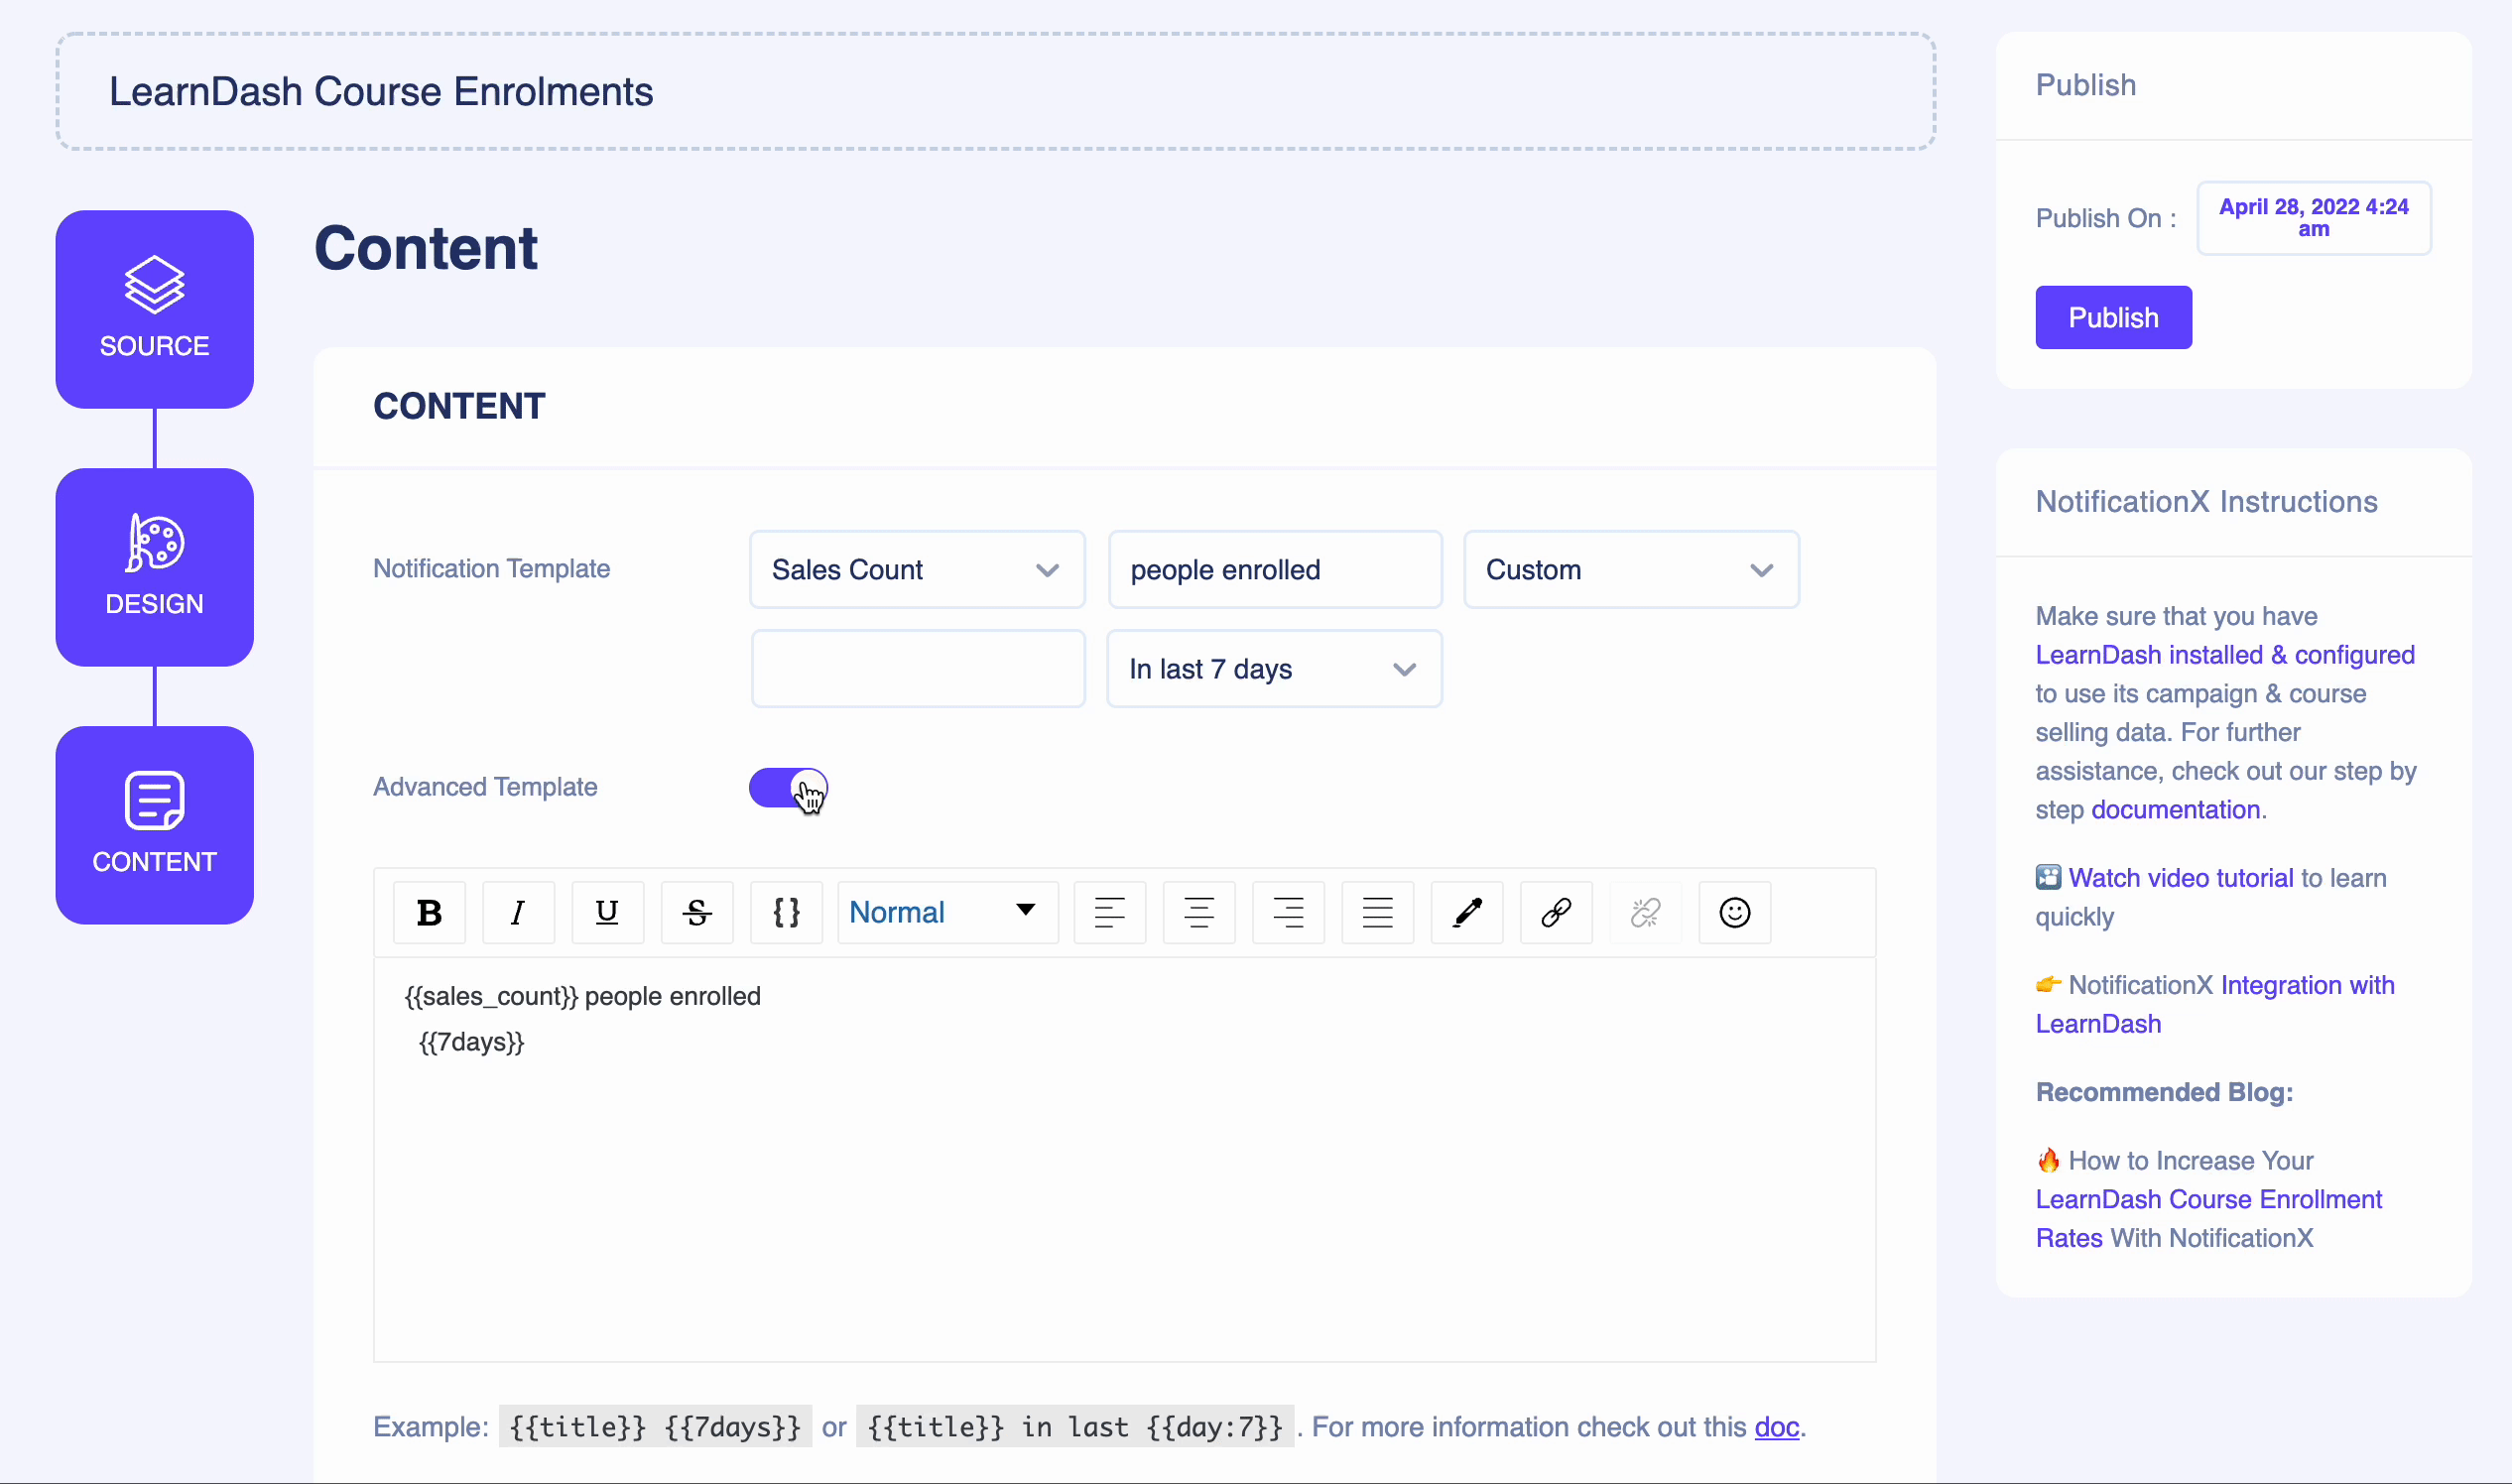Open the SOURCE step

154,309
